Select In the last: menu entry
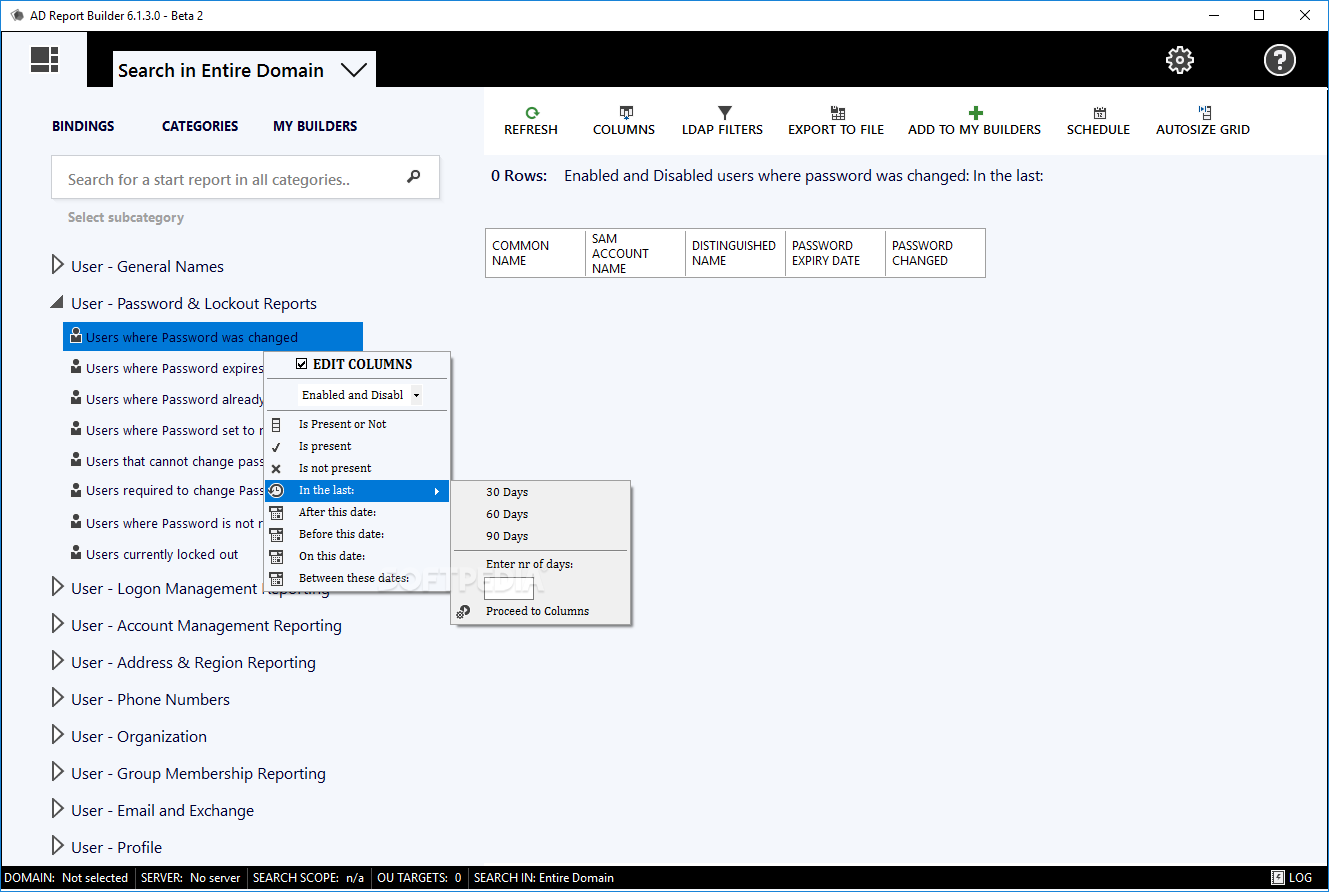 click(x=357, y=490)
